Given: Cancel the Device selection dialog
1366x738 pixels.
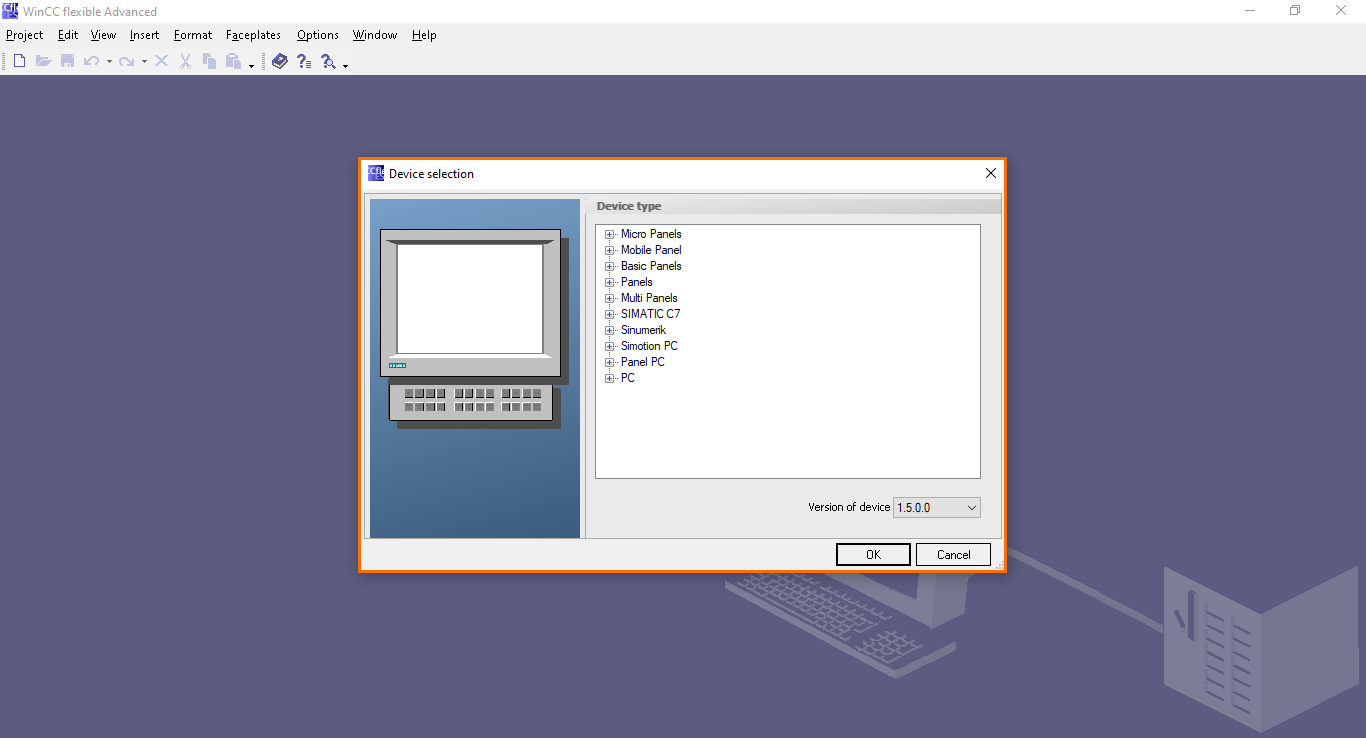Looking at the screenshot, I should pos(954,555).
